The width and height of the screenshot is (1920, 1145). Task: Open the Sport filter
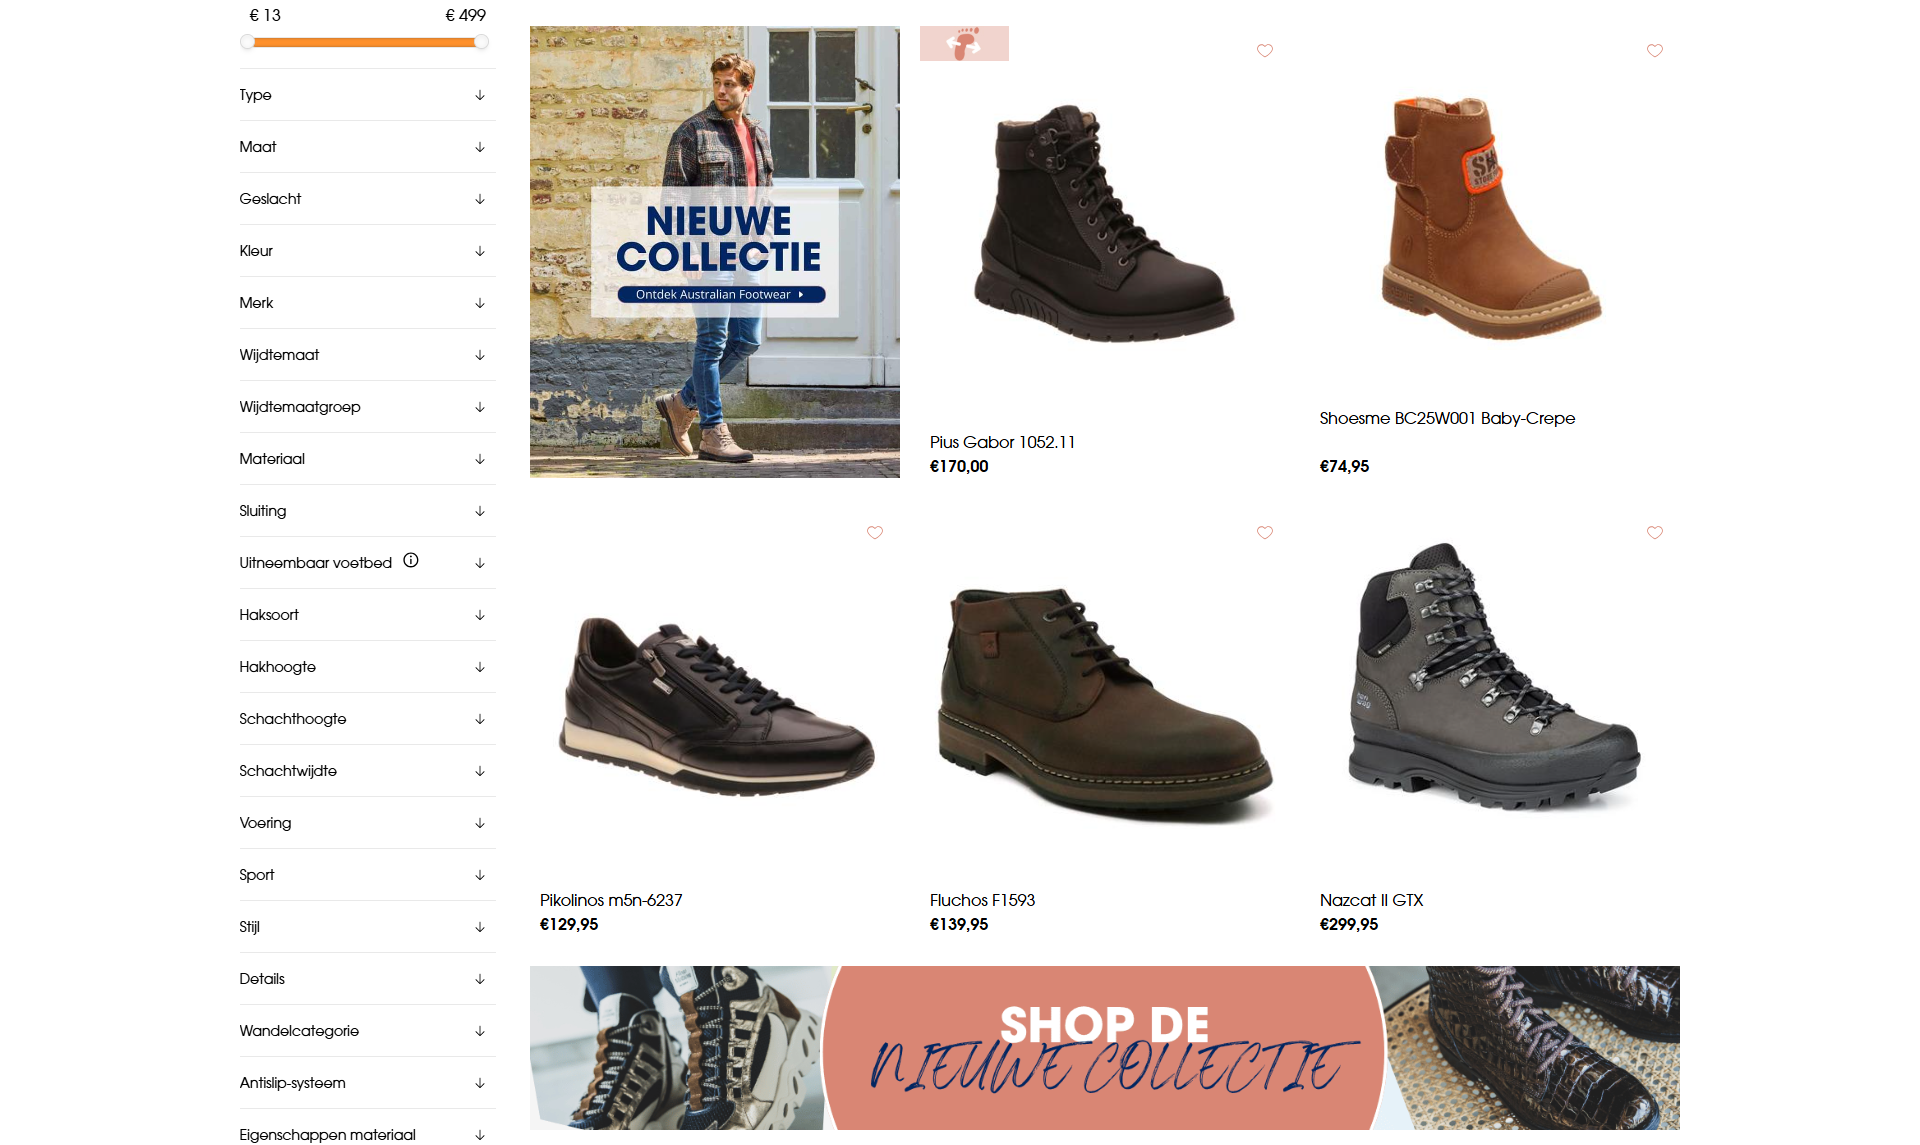[367, 875]
